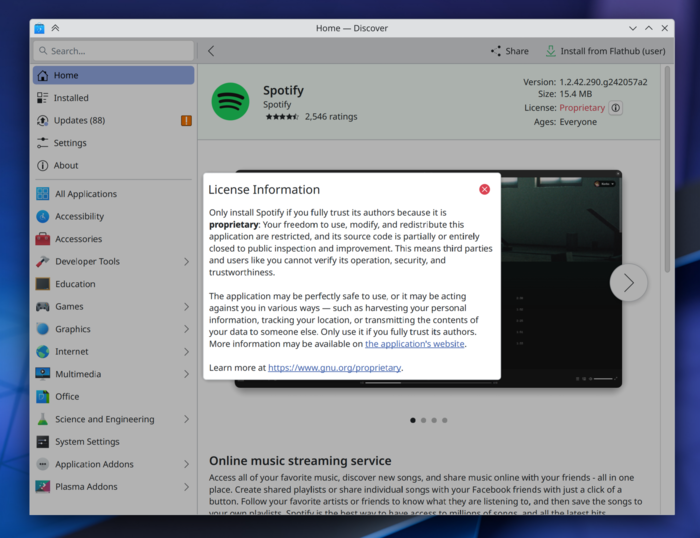Expand the Application Addons chevron
Image resolution: width=700 pixels, height=538 pixels.
click(187, 464)
